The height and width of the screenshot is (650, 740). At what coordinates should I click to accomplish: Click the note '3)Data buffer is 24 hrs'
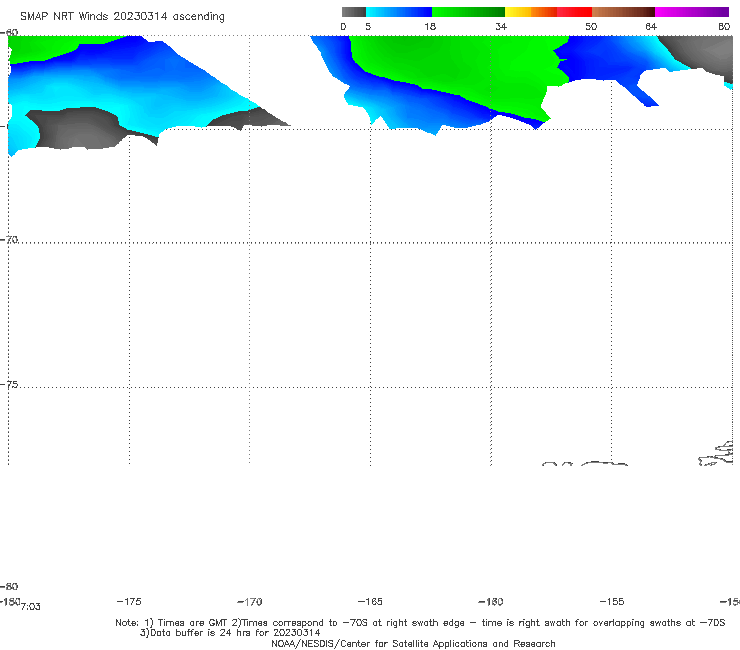(x=230, y=633)
